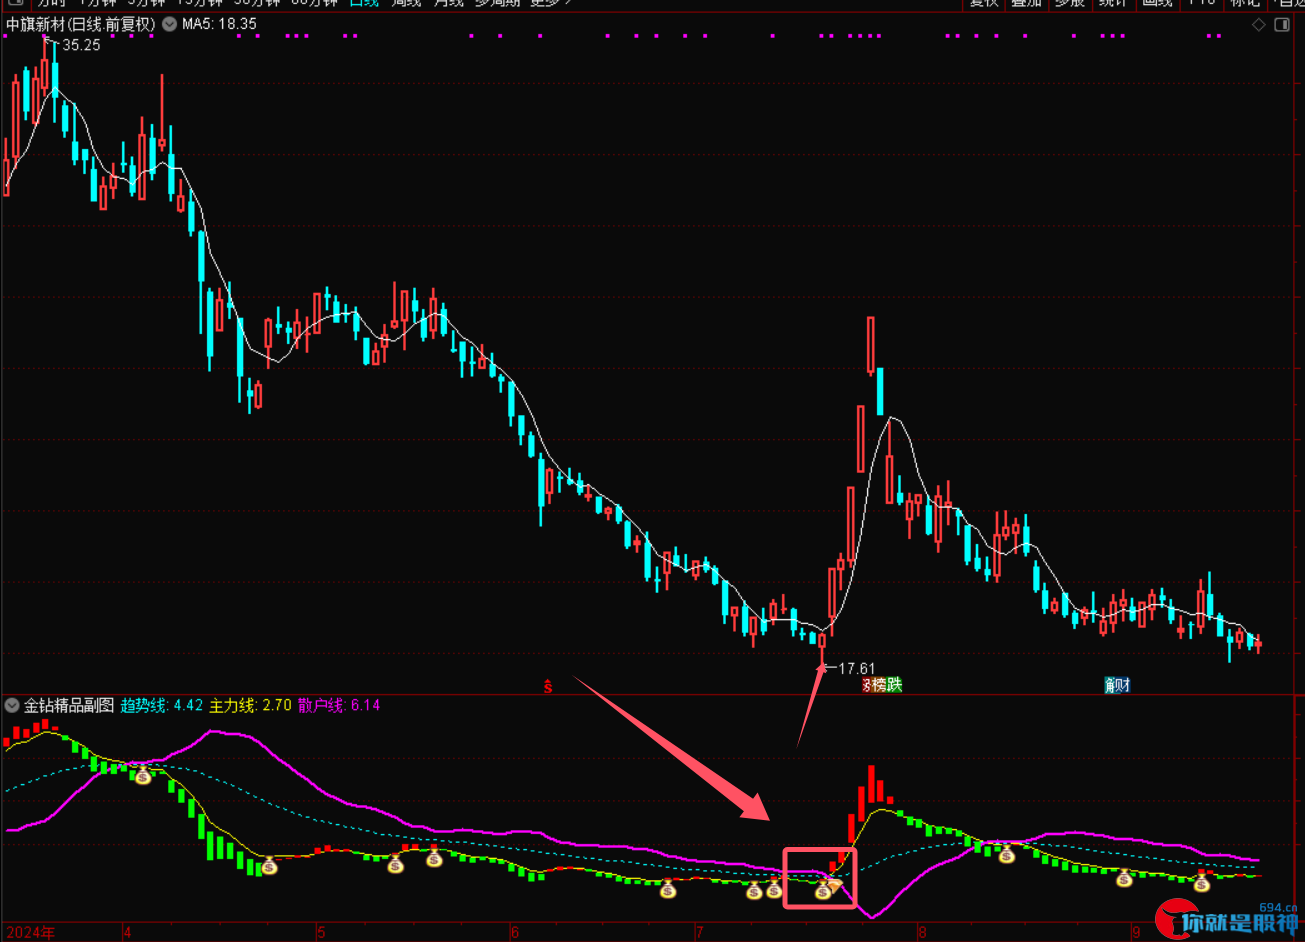Screen dimensions: 1305x942
Task: Click the 35.25 high price label
Action: [x=81, y=45]
